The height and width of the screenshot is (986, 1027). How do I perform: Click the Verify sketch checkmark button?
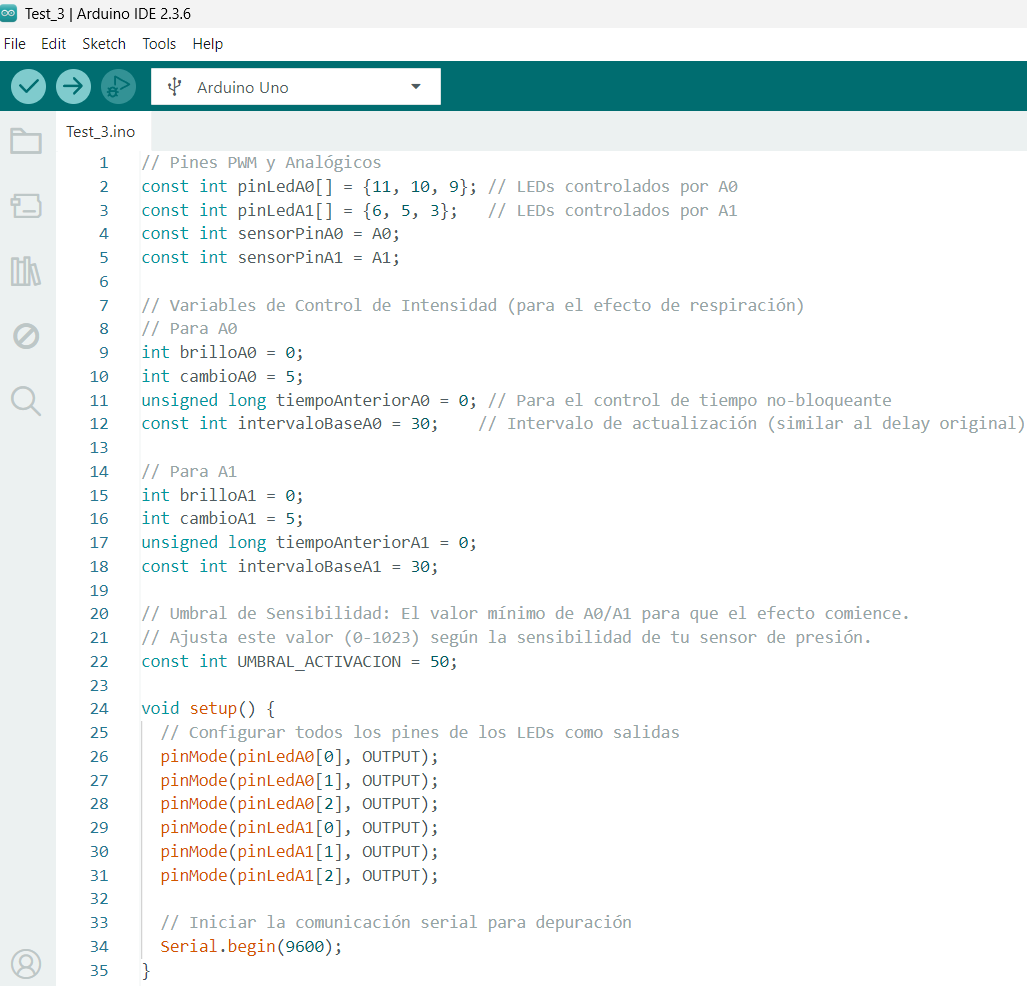(29, 87)
